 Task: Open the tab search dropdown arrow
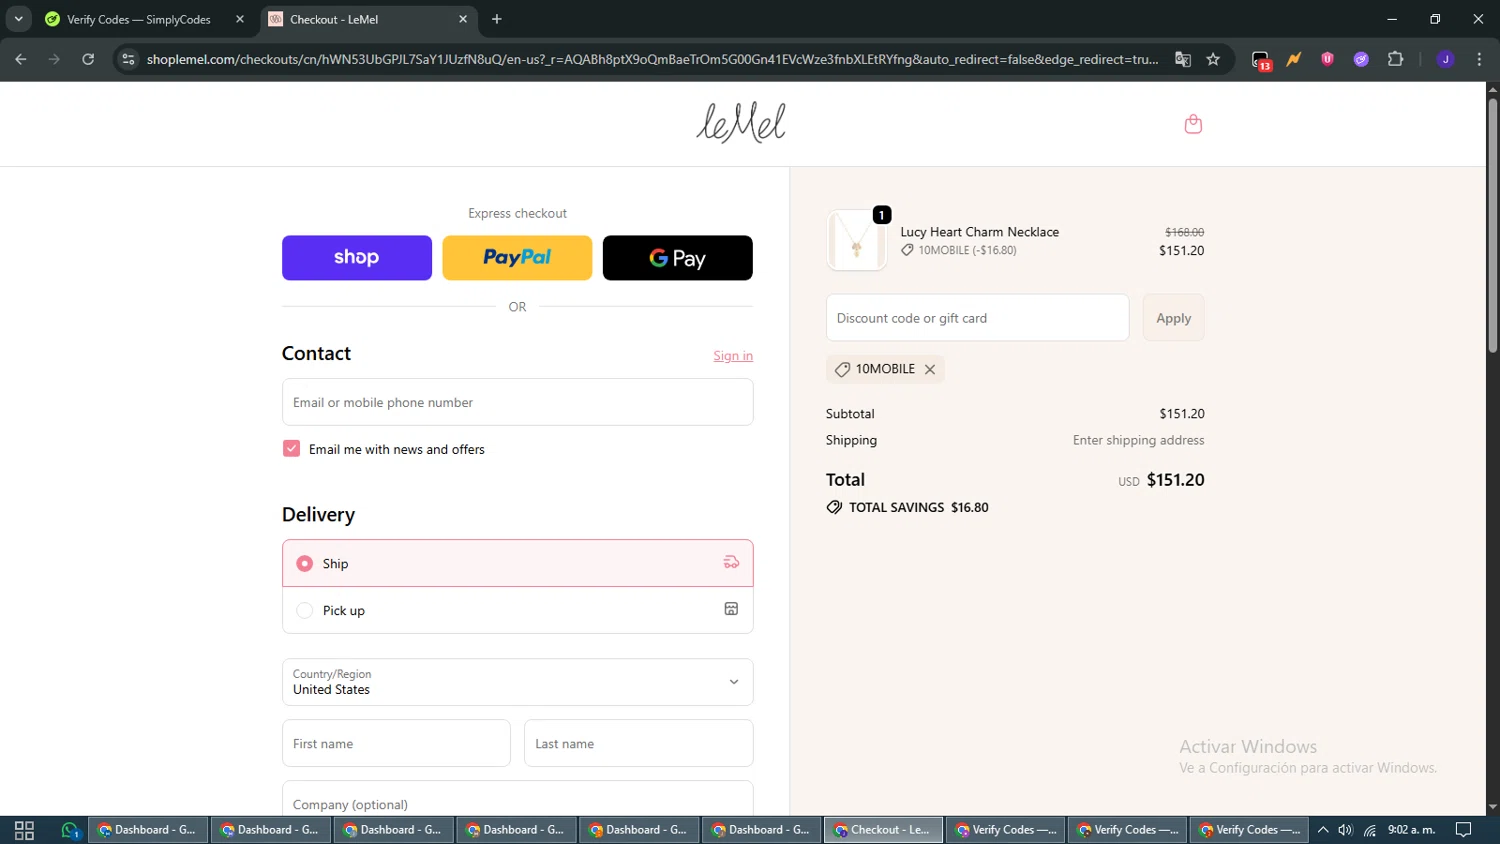[x=18, y=19]
